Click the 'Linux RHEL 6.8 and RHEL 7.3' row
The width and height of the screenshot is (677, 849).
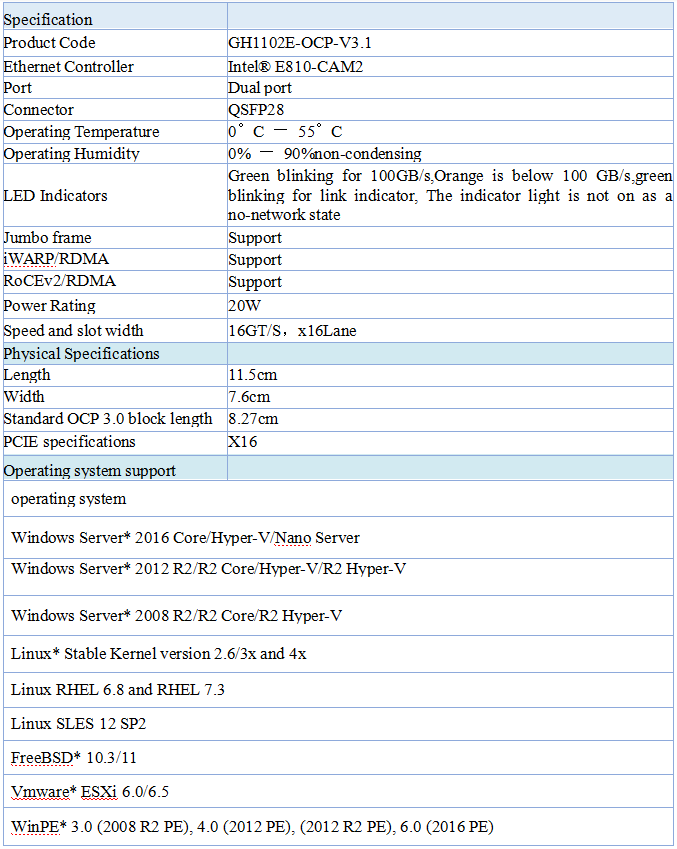click(x=118, y=690)
